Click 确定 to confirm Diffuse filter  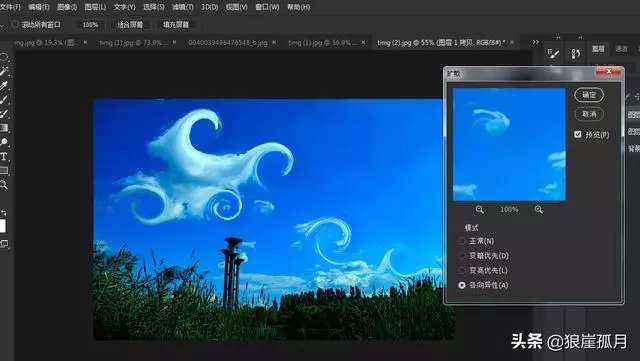[x=589, y=95]
